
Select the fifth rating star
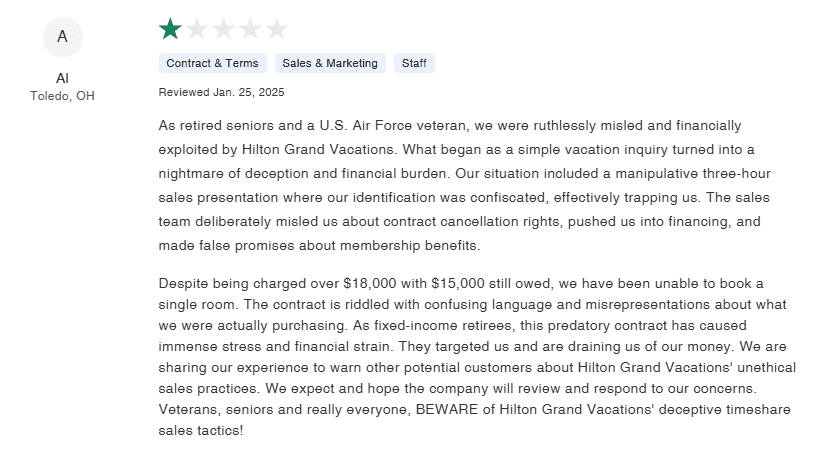(x=277, y=29)
